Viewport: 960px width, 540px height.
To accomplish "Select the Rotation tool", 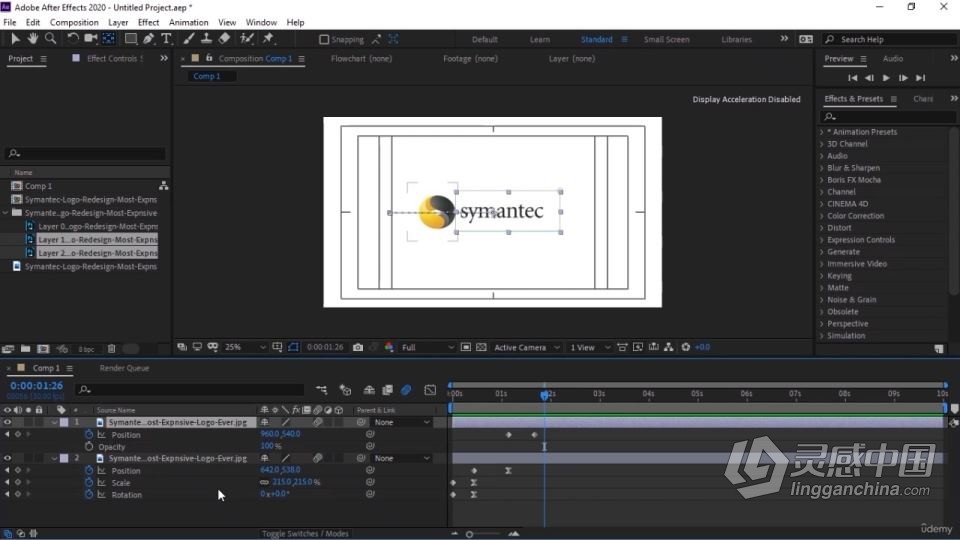I will pos(72,39).
